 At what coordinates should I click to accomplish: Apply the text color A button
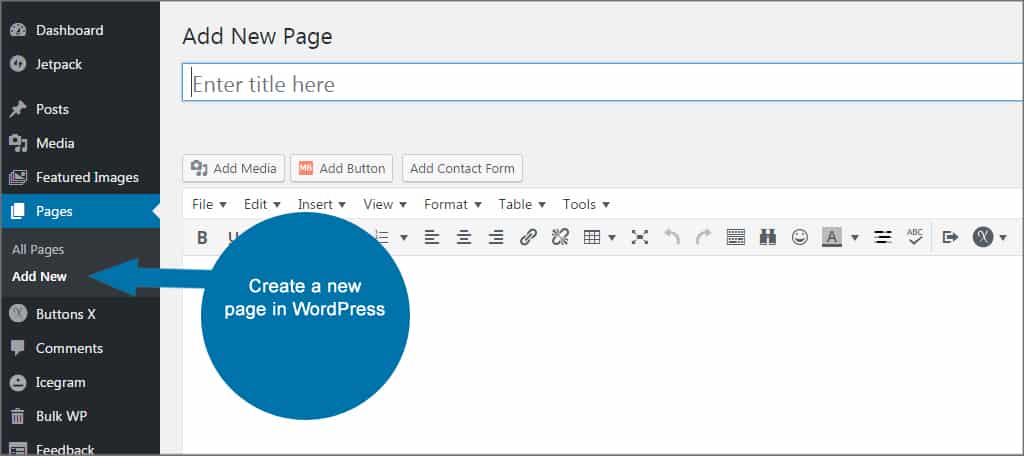pos(831,237)
